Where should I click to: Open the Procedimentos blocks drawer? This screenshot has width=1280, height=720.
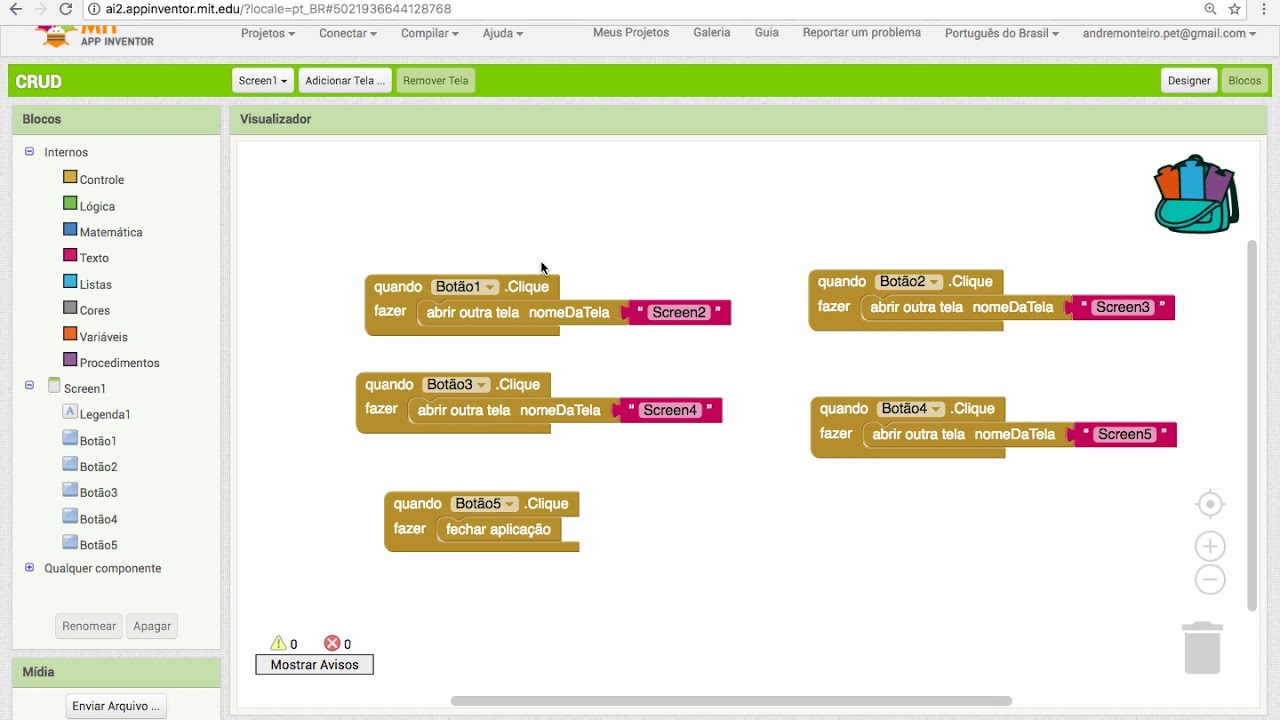(x=119, y=363)
